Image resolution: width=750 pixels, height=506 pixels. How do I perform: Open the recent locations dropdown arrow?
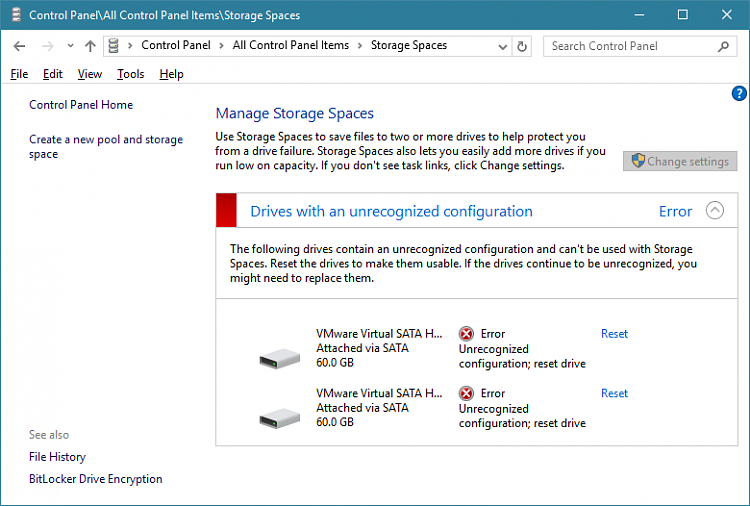pos(70,46)
